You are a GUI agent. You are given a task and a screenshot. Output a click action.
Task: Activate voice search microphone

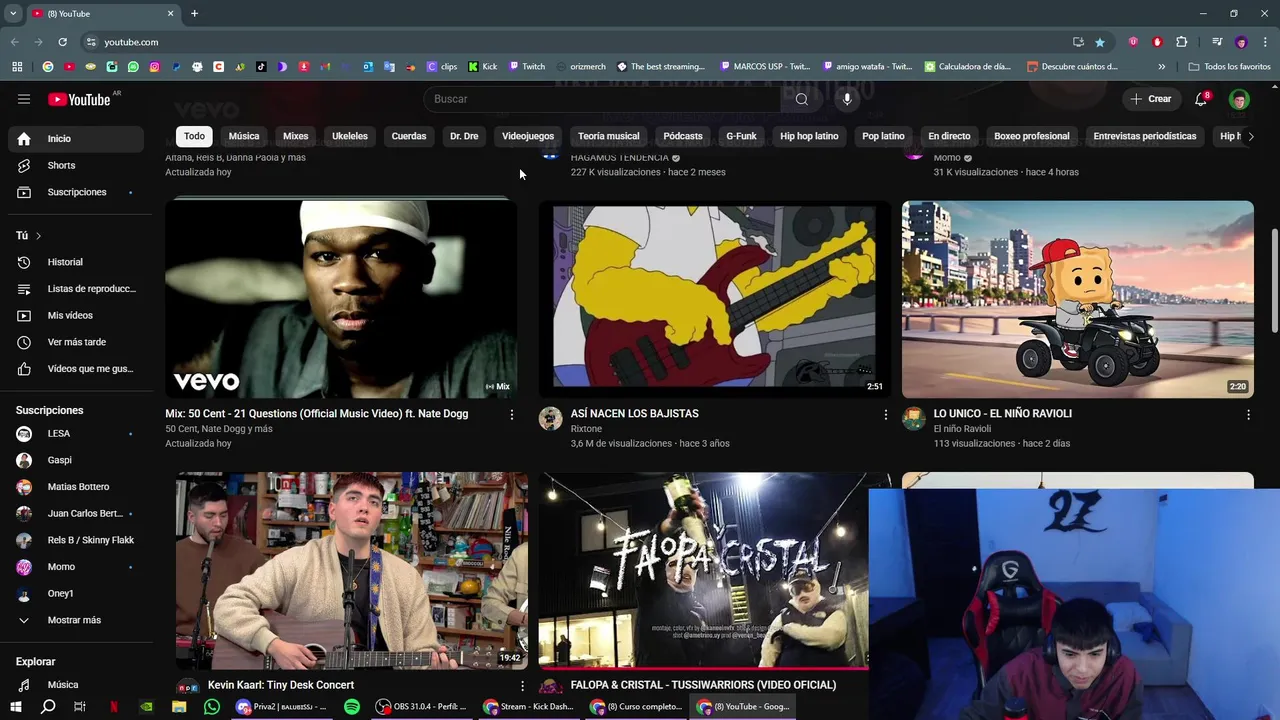pos(847,99)
